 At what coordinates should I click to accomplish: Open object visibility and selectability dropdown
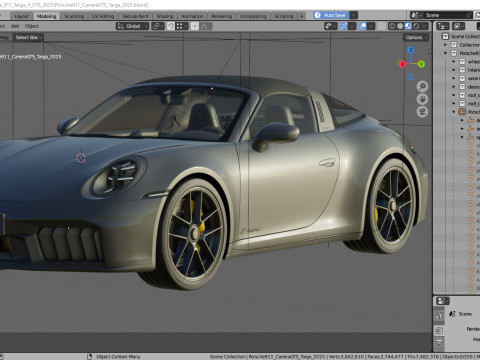tap(330, 26)
